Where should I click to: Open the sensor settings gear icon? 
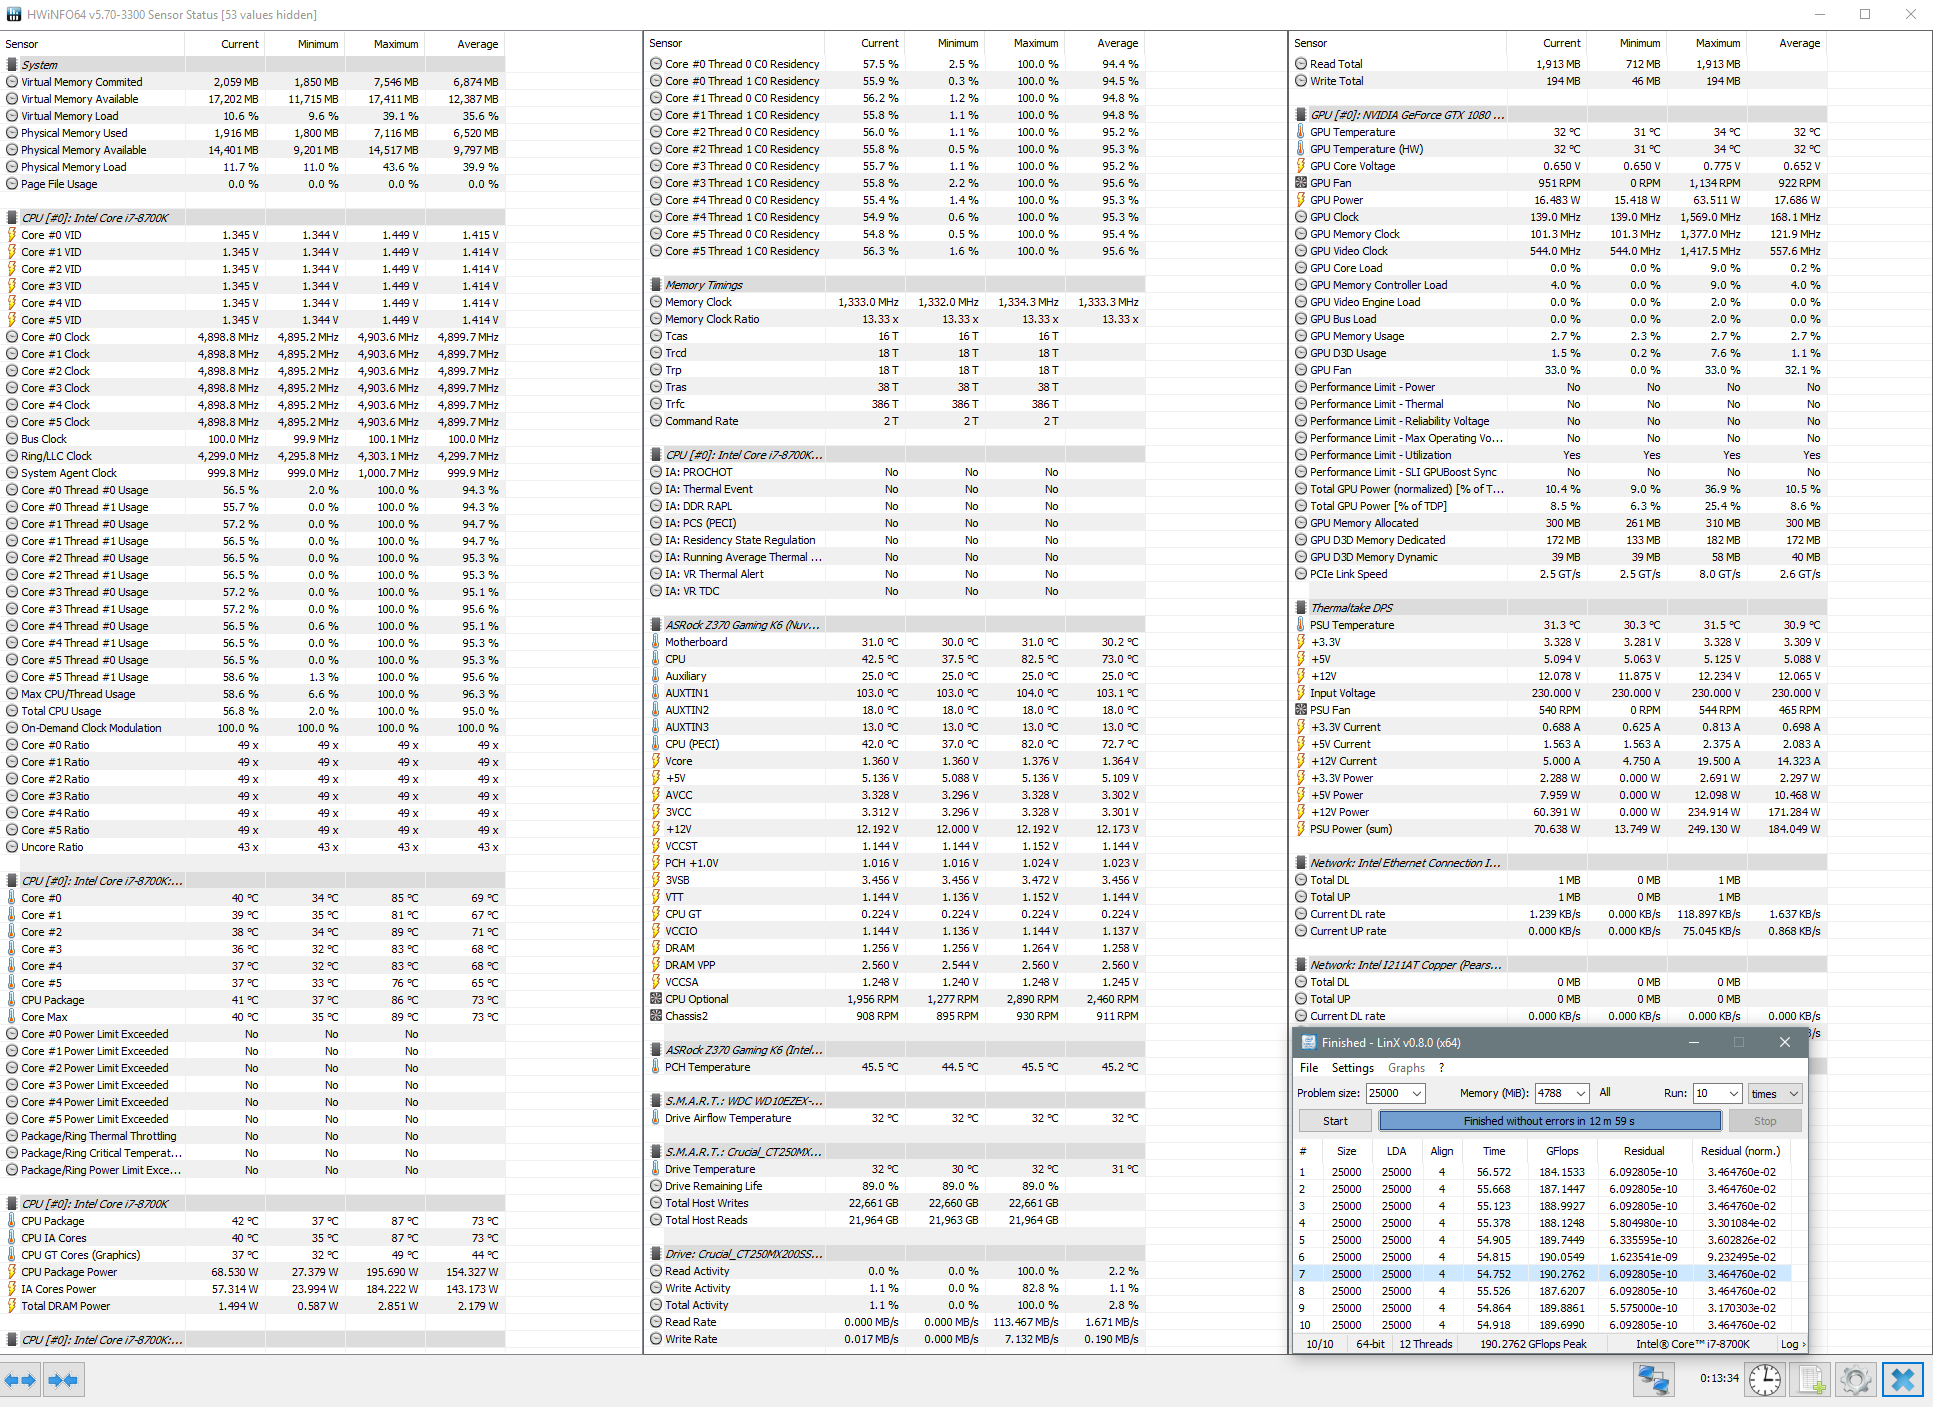pos(1856,1380)
